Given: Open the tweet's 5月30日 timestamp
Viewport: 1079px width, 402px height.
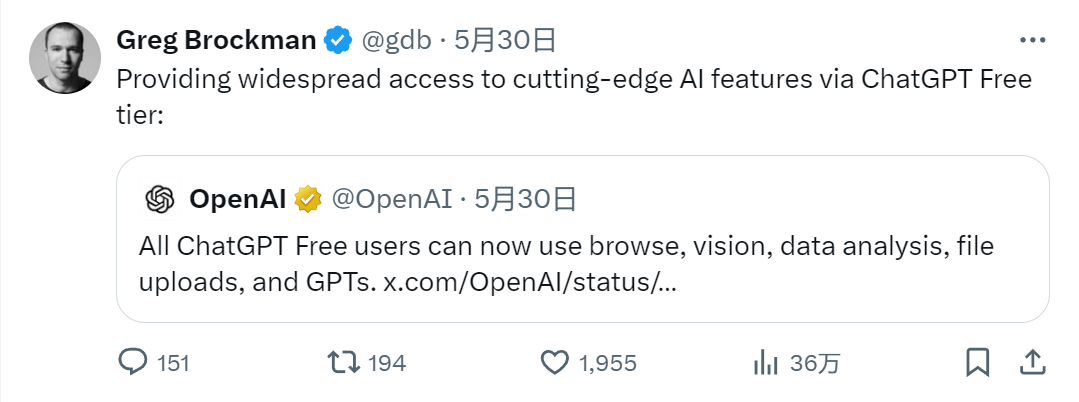Looking at the screenshot, I should tap(504, 40).
